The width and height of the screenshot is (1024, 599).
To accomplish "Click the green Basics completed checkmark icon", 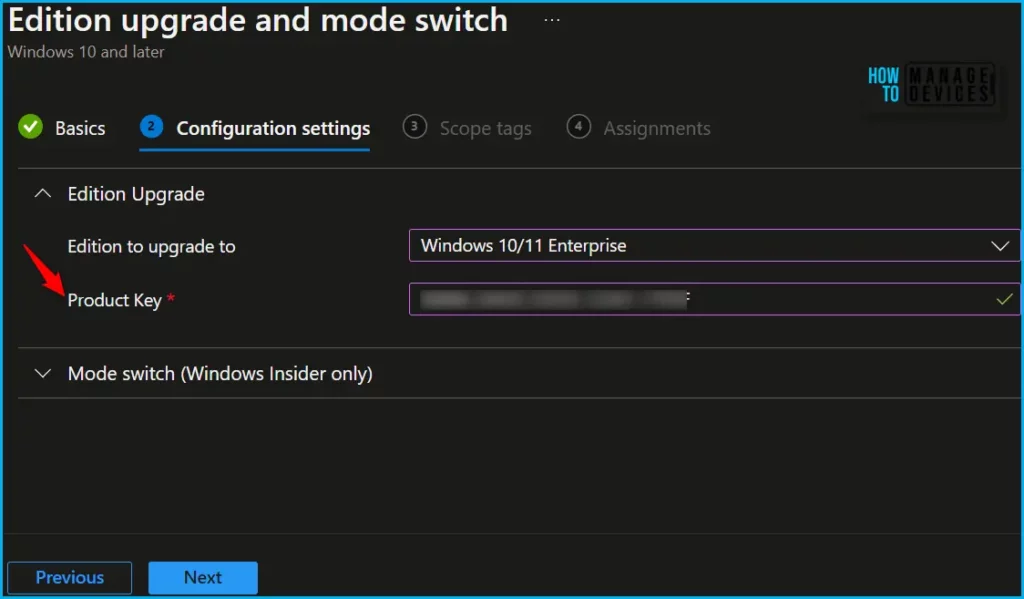I will pos(30,127).
